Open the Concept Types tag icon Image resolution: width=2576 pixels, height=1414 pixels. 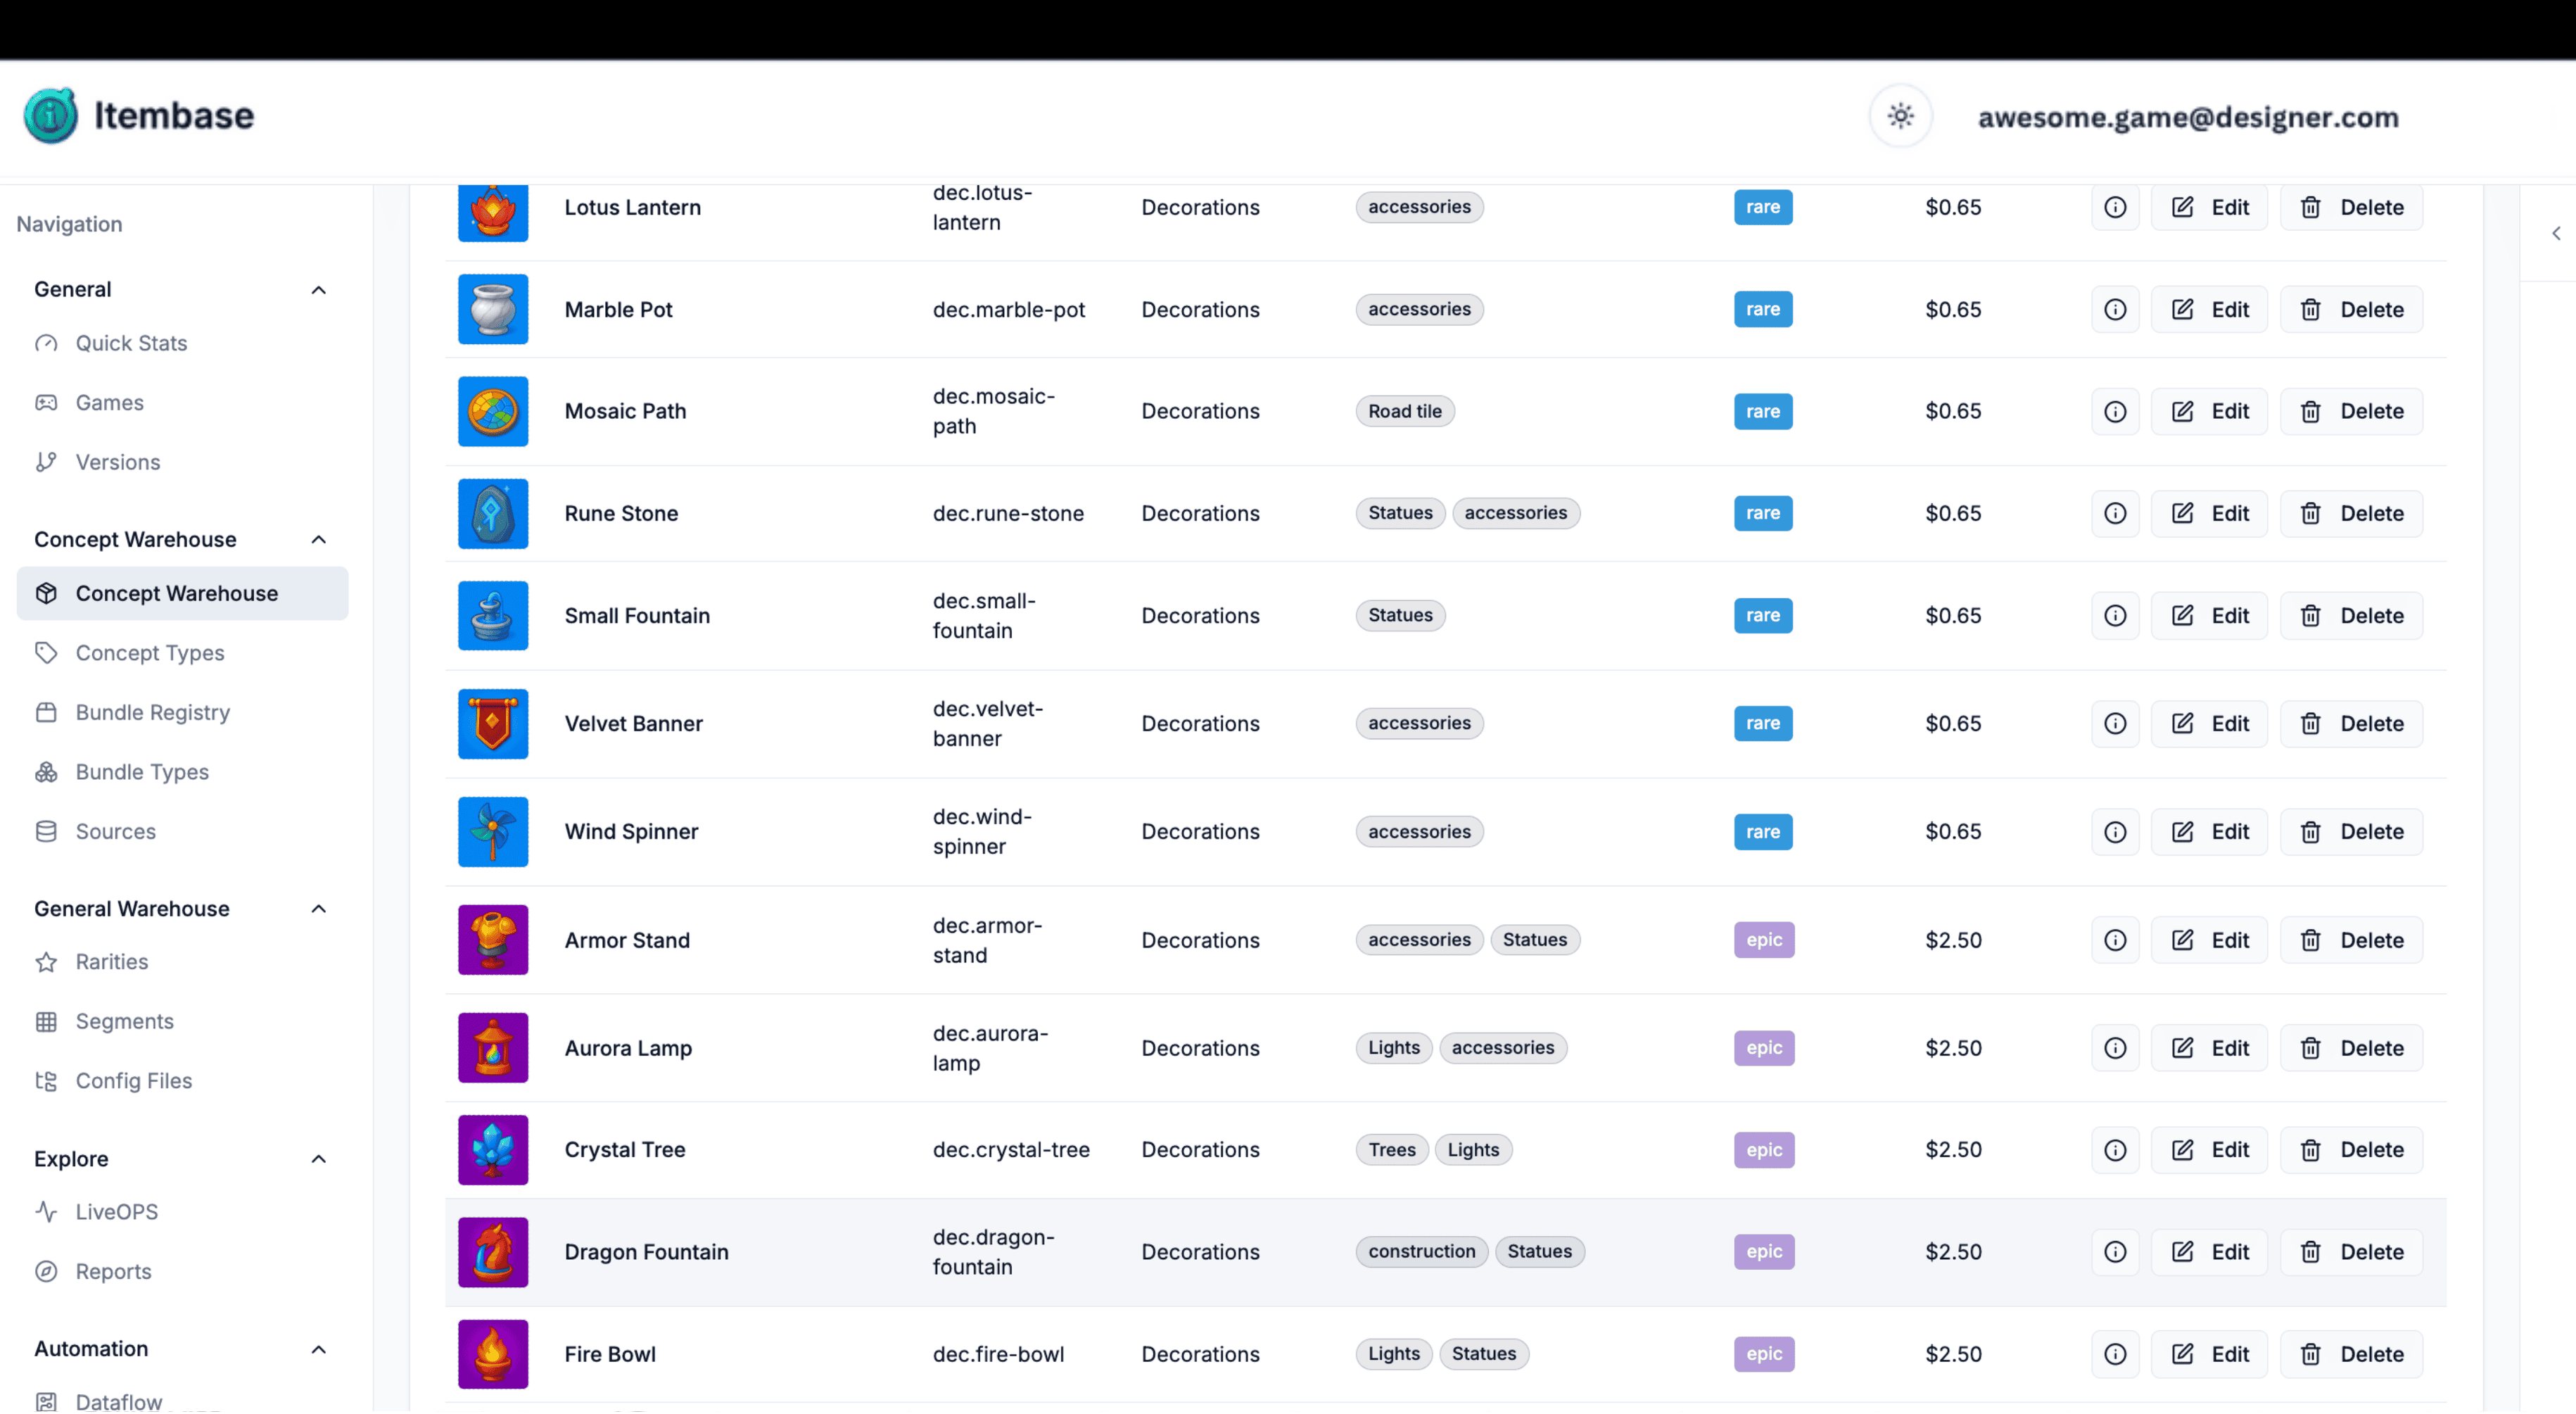[x=46, y=652]
